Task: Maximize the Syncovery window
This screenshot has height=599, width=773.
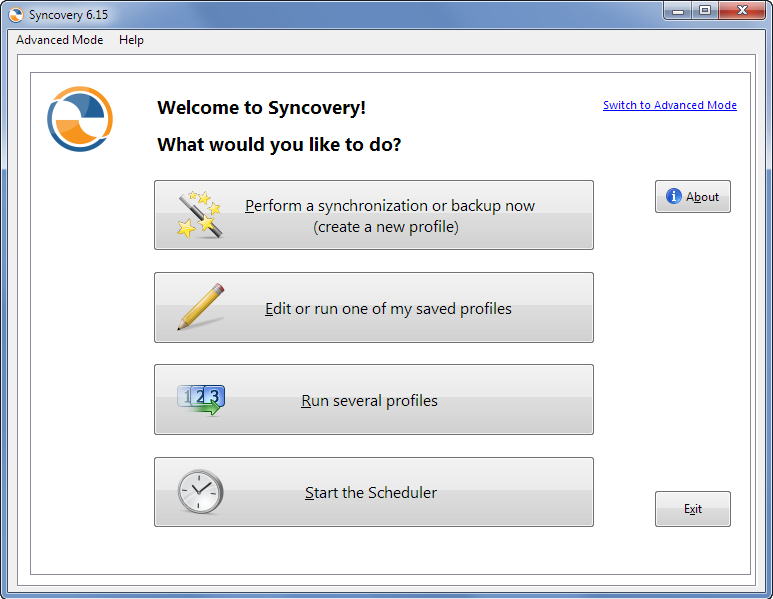Action: (704, 10)
